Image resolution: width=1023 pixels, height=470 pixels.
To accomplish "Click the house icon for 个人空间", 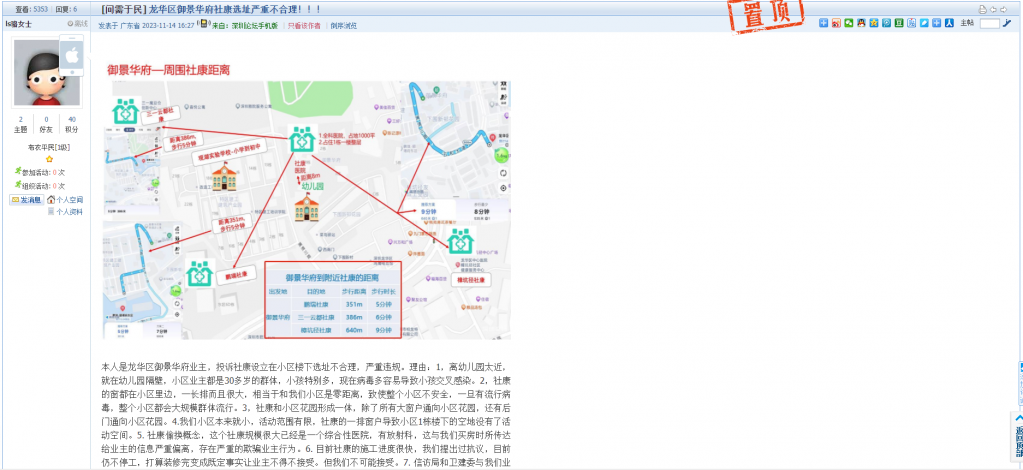I will coord(51,200).
